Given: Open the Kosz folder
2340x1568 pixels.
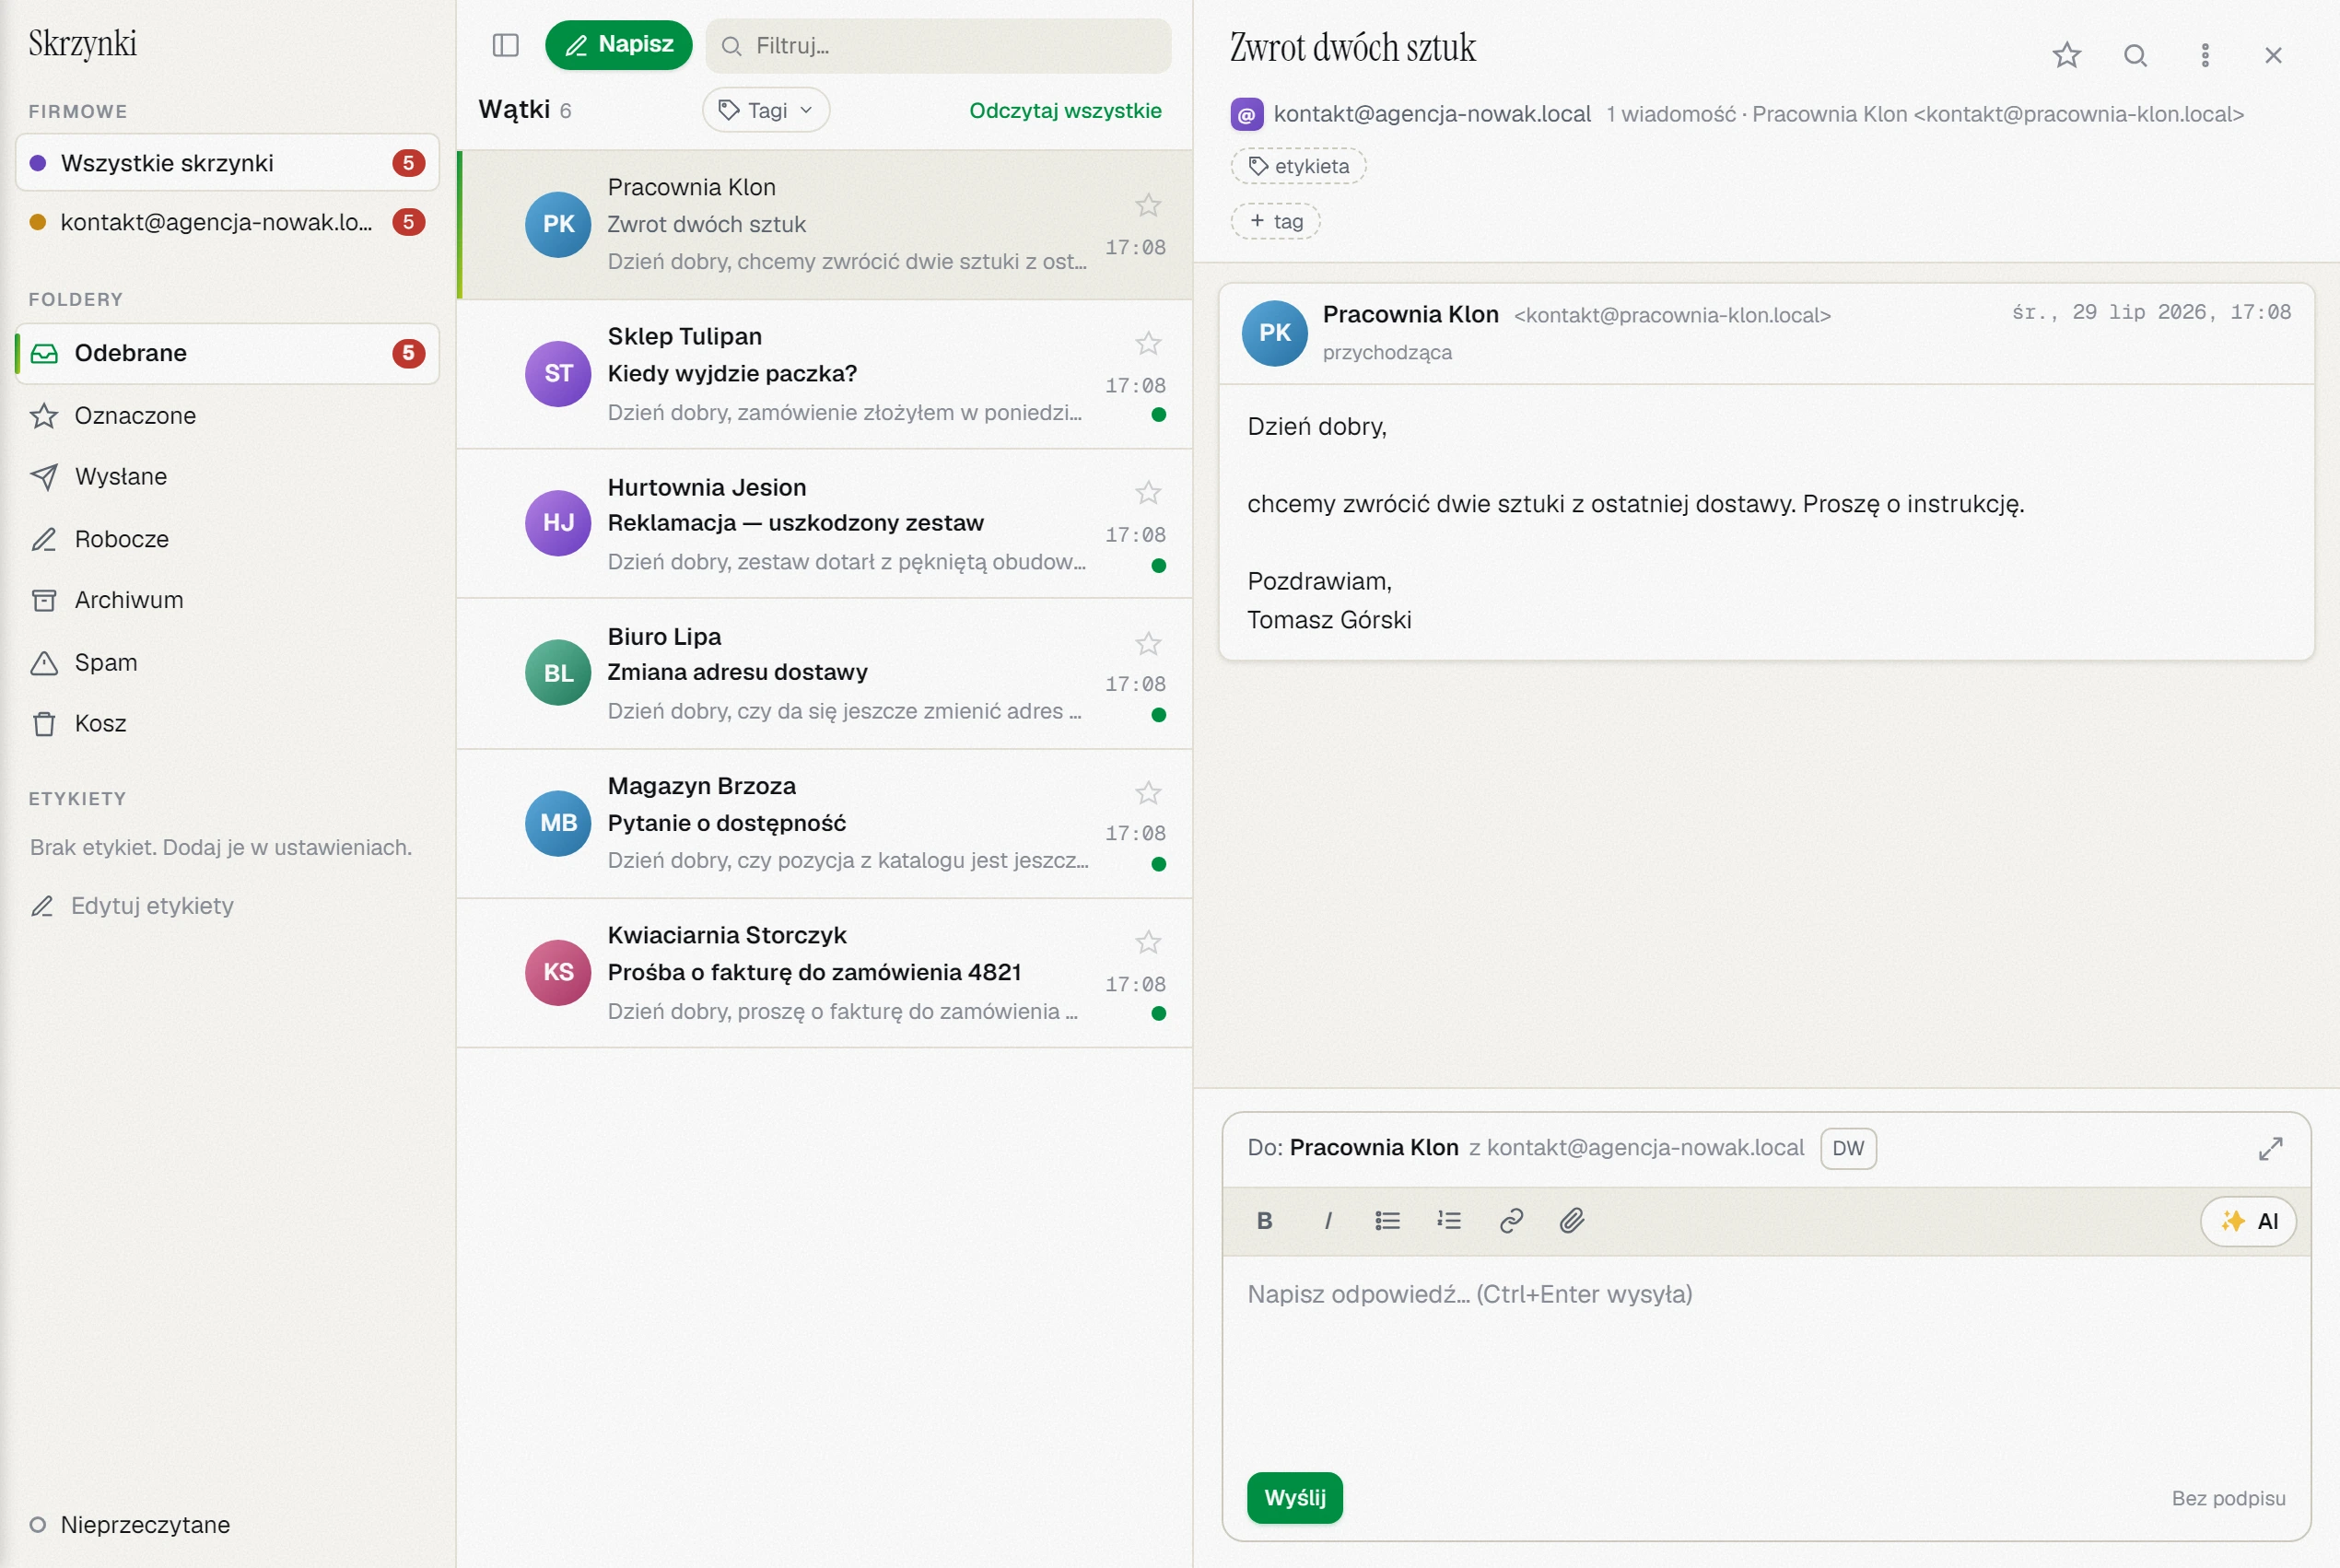Looking at the screenshot, I should click(x=227, y=723).
